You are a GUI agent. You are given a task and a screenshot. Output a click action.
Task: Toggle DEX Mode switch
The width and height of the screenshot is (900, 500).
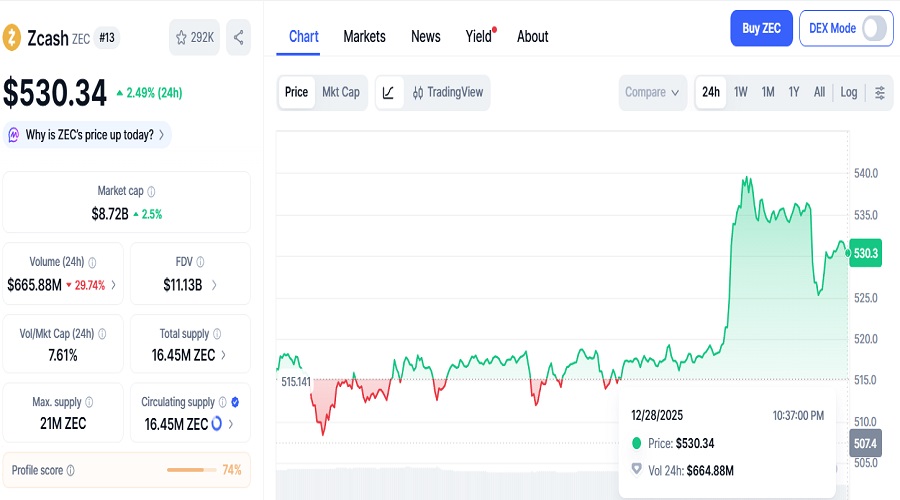pyautogui.click(x=874, y=28)
